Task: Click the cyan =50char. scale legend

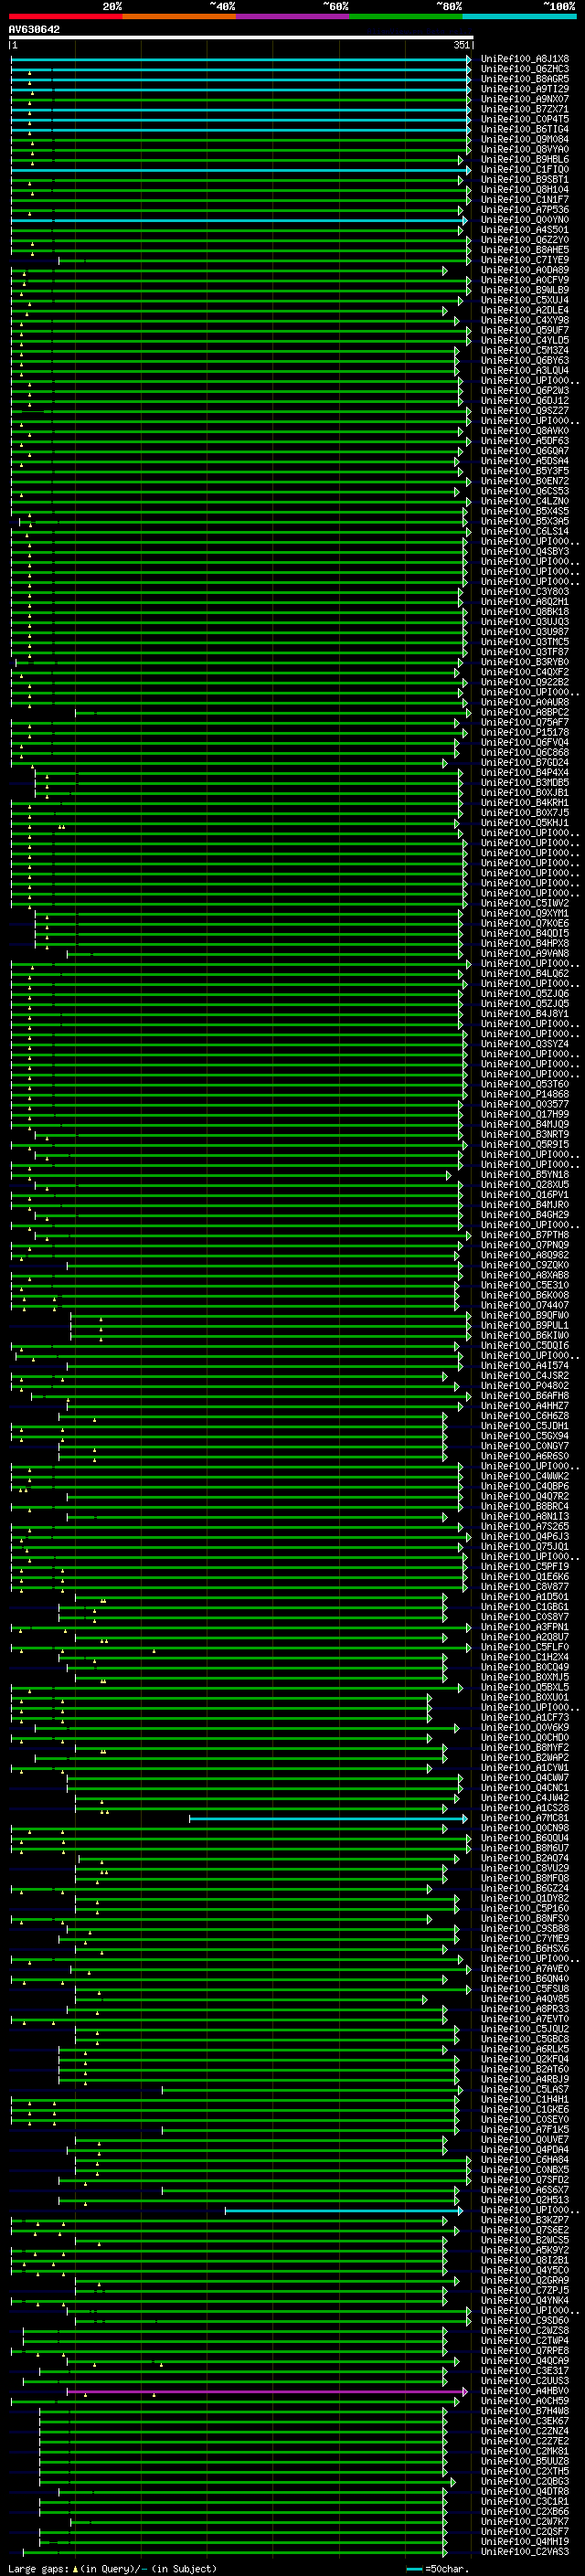Action: coord(437,2569)
